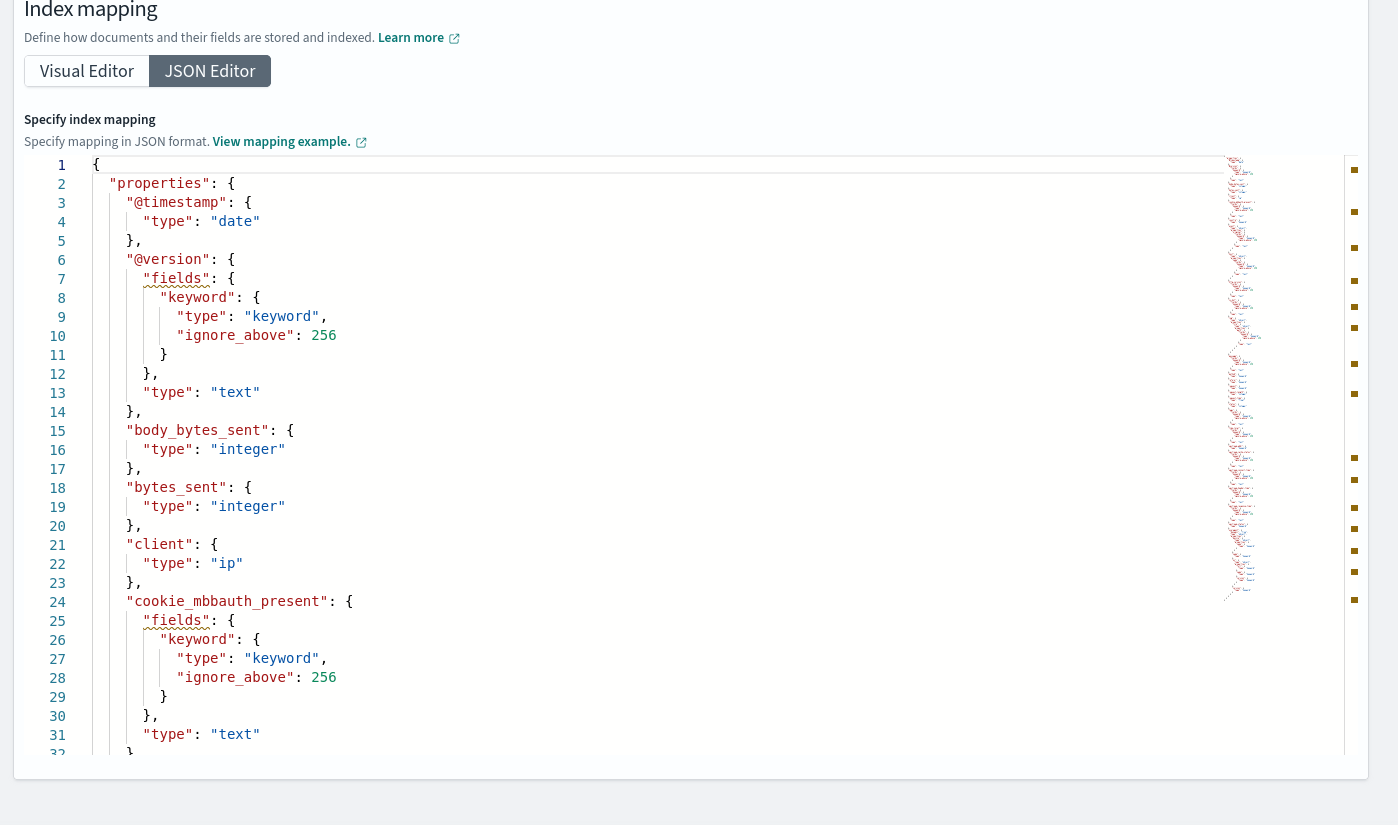Screen dimensions: 1398x825
Task: Click the "cookie_mbbauth_present" field name
Action: point(227,602)
